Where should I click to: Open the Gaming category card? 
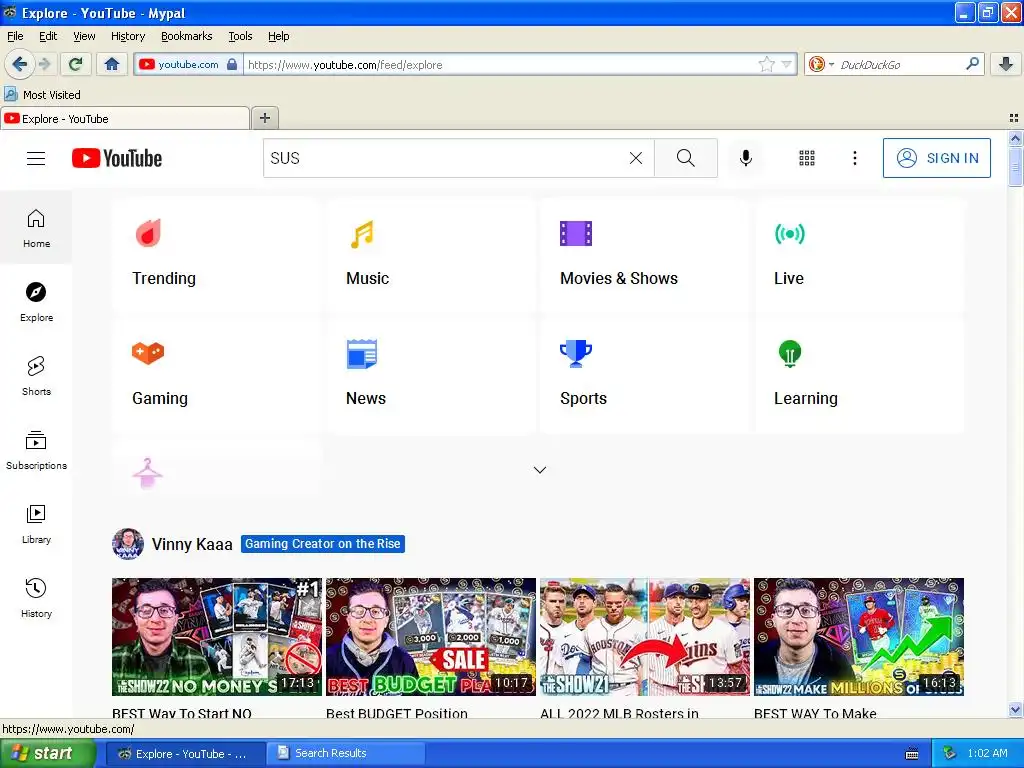pos(217,374)
